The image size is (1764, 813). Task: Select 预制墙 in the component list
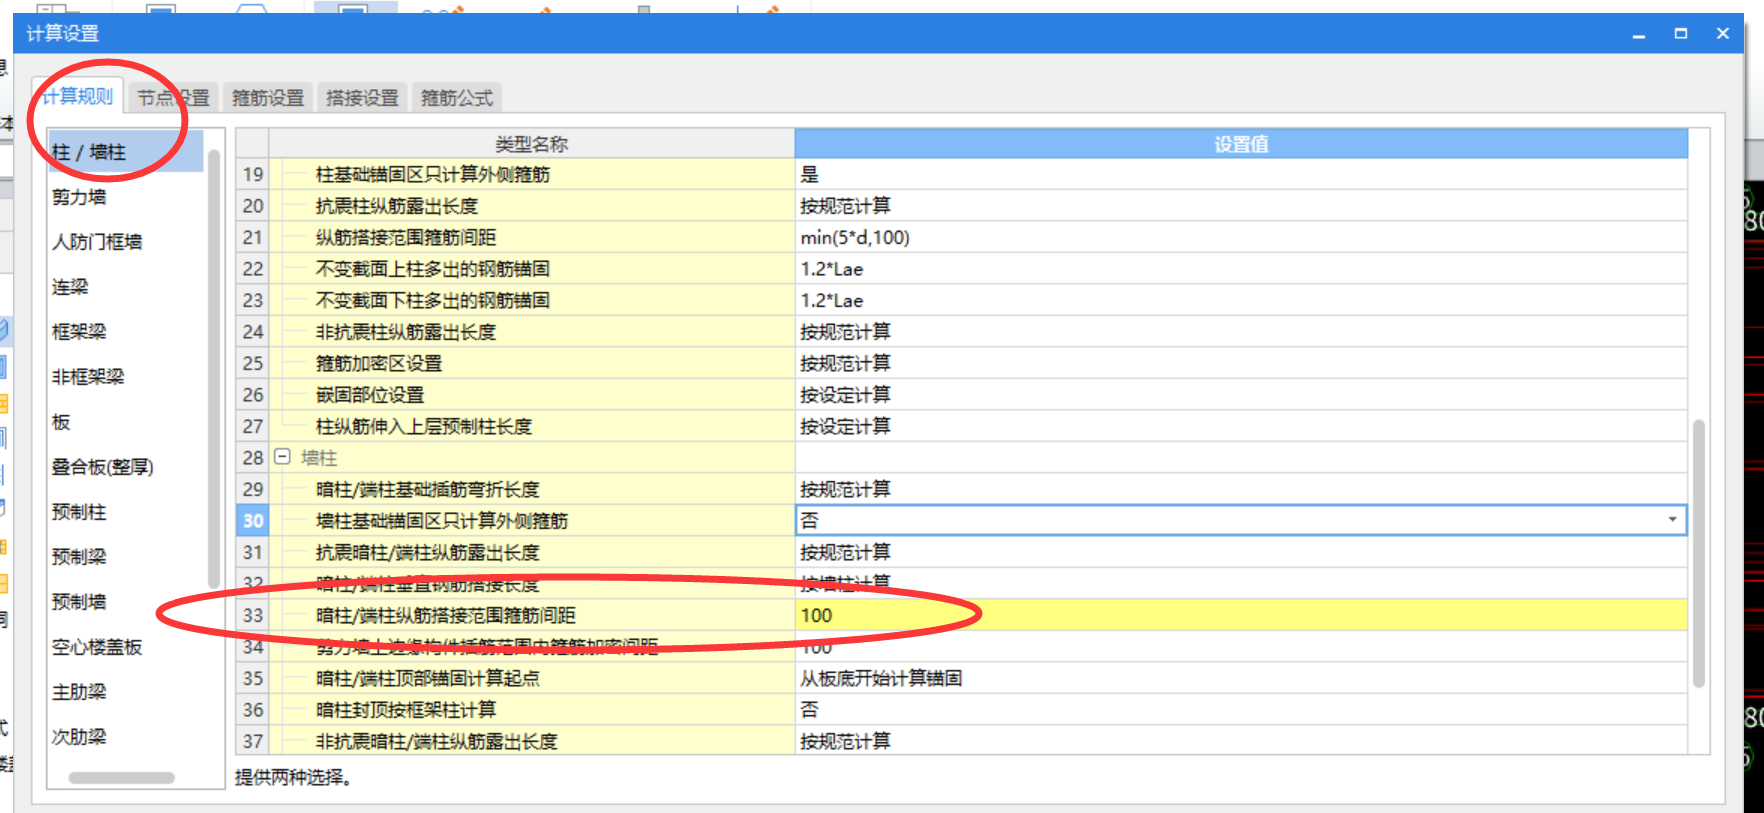pos(79,602)
